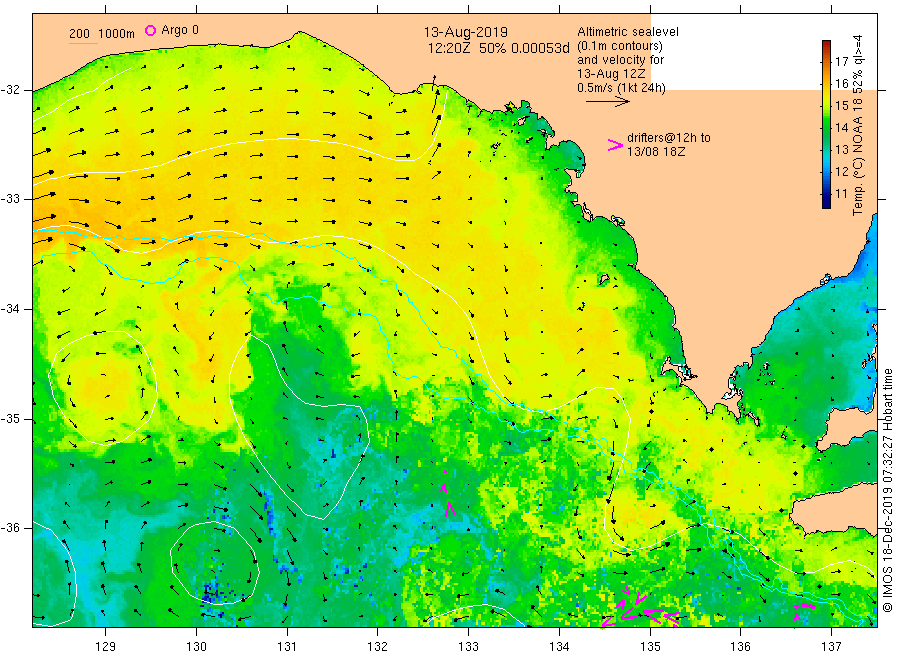This screenshot has width=900, height=660.
Task: Click the magenta Argo circle marker in legend
Action: (150, 30)
